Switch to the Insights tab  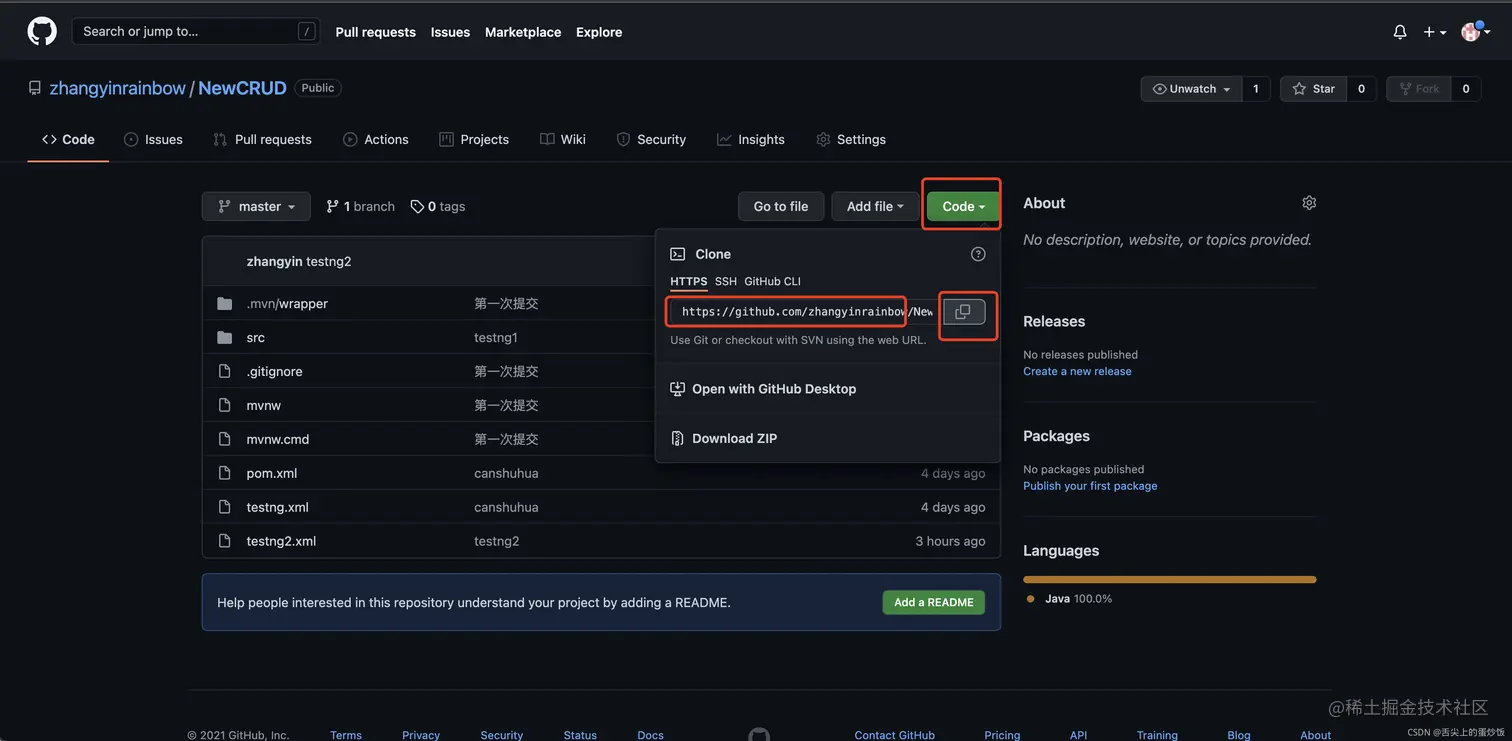tap(751, 139)
